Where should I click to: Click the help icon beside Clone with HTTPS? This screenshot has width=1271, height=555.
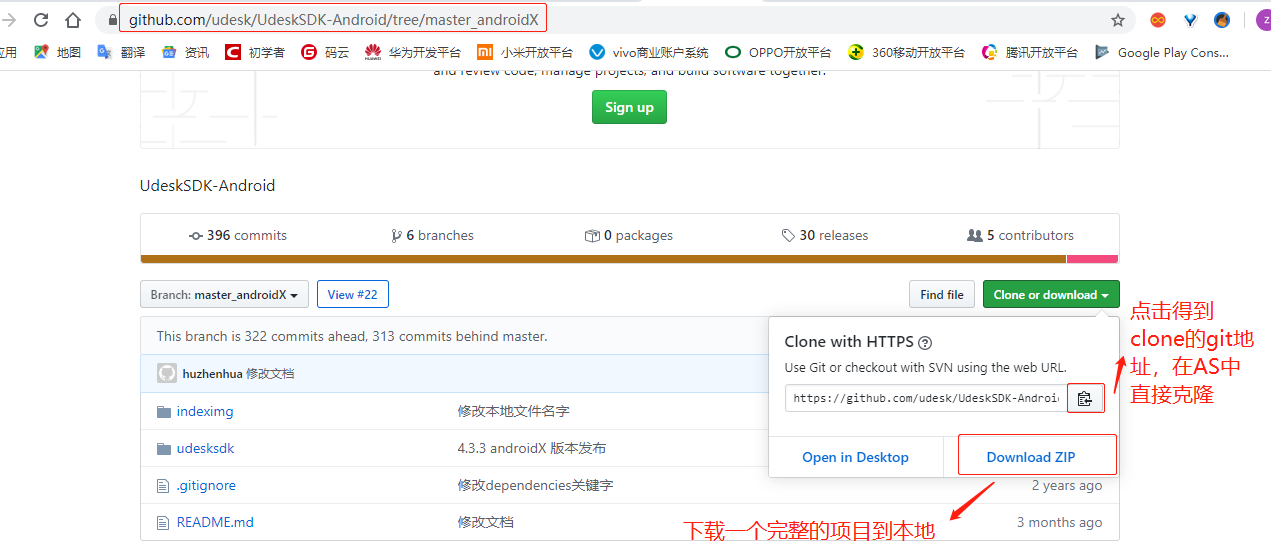pyautogui.click(x=925, y=342)
